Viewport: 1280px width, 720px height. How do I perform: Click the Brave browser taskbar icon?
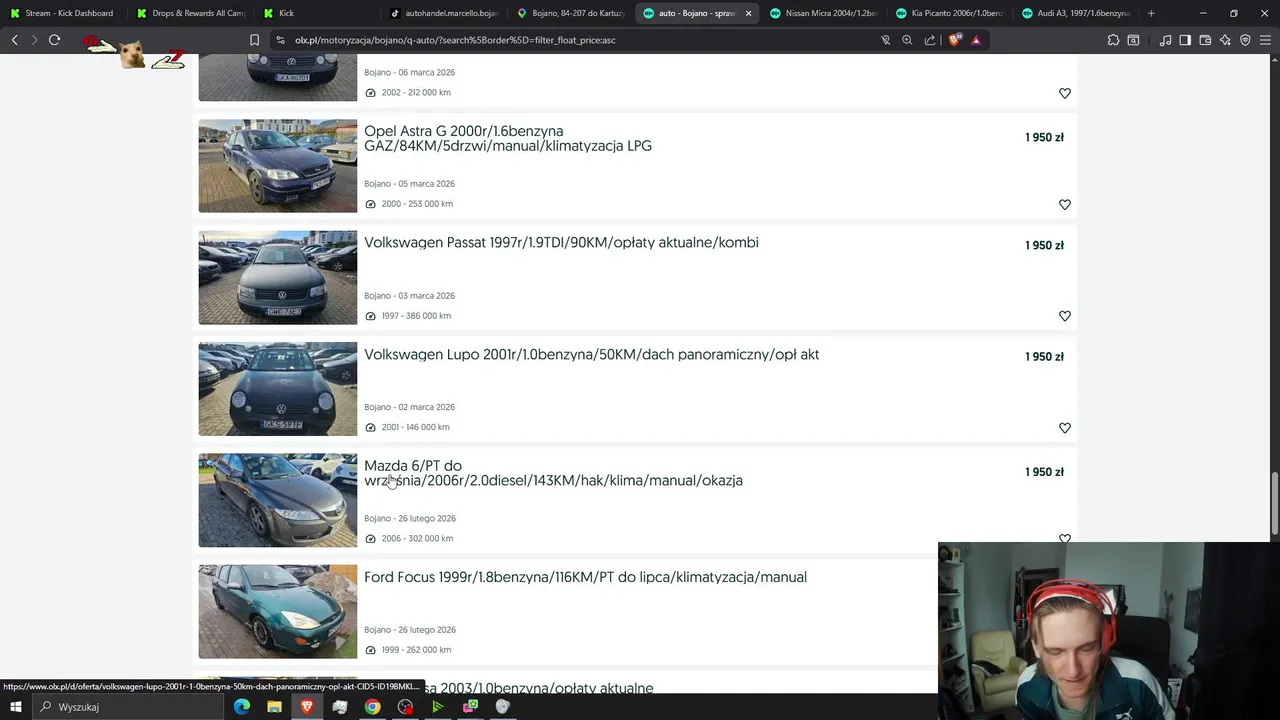(307, 707)
